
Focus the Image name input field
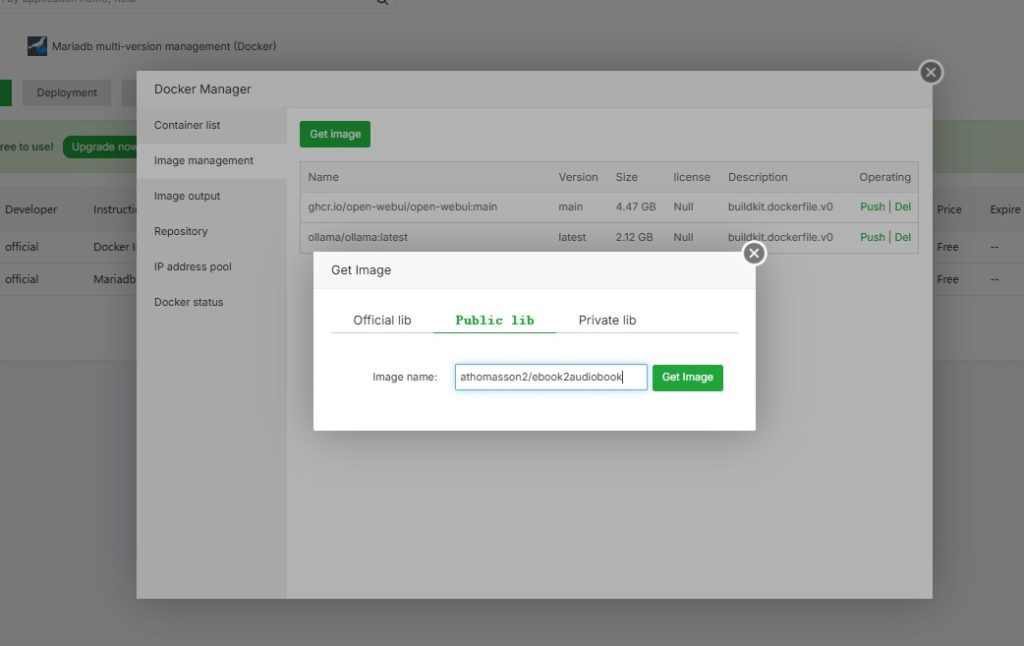(x=551, y=377)
